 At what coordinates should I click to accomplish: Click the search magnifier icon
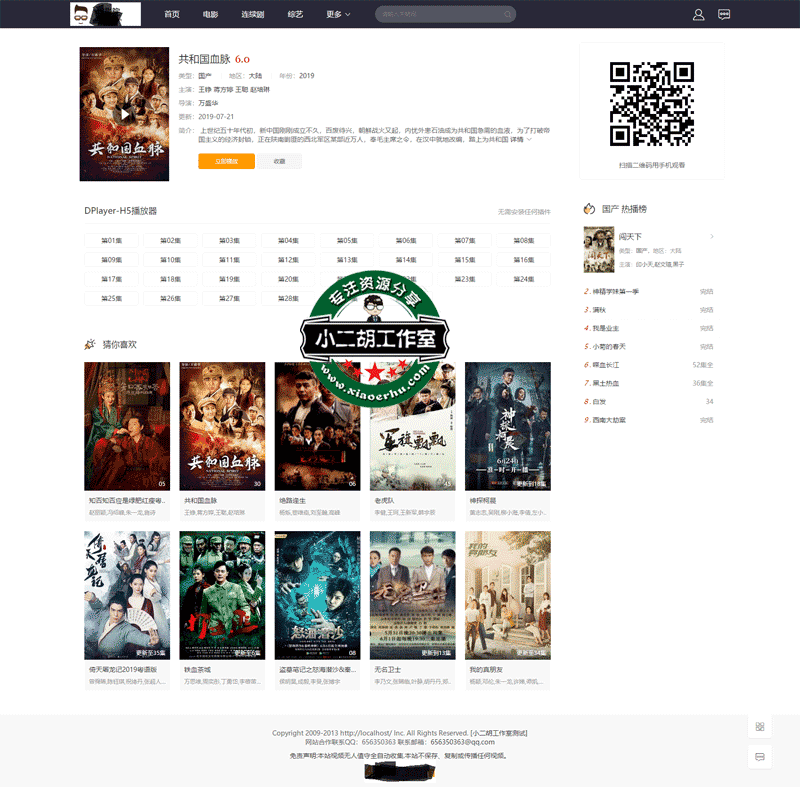pos(508,15)
